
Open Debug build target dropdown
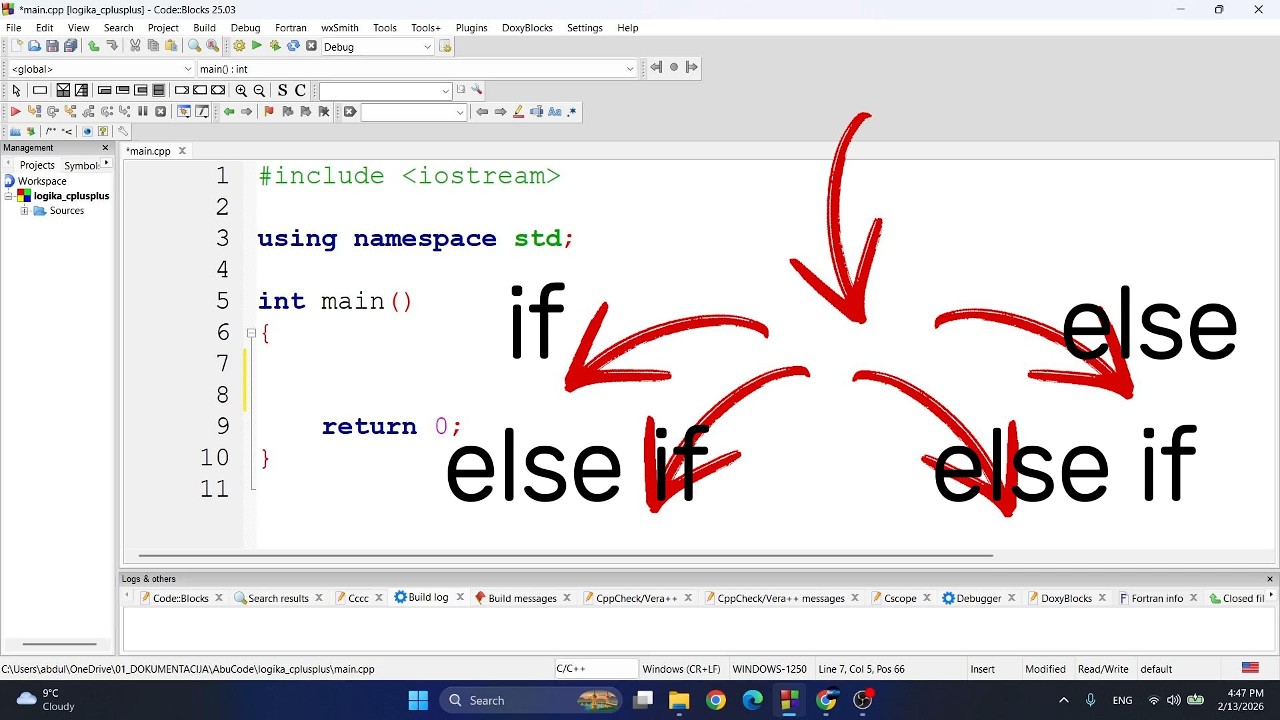tap(378, 46)
